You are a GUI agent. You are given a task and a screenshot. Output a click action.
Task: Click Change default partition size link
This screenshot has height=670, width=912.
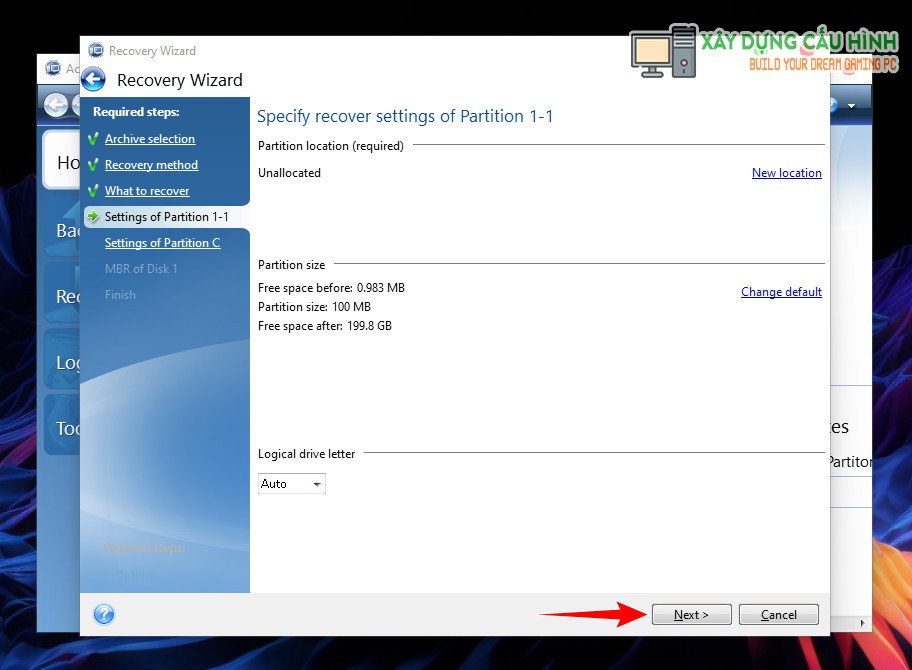(781, 292)
